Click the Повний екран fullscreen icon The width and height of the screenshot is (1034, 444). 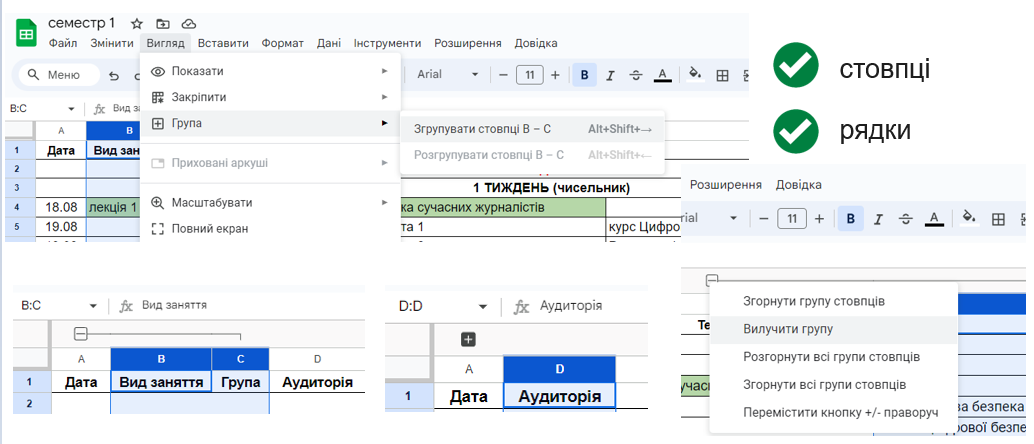pos(157,228)
